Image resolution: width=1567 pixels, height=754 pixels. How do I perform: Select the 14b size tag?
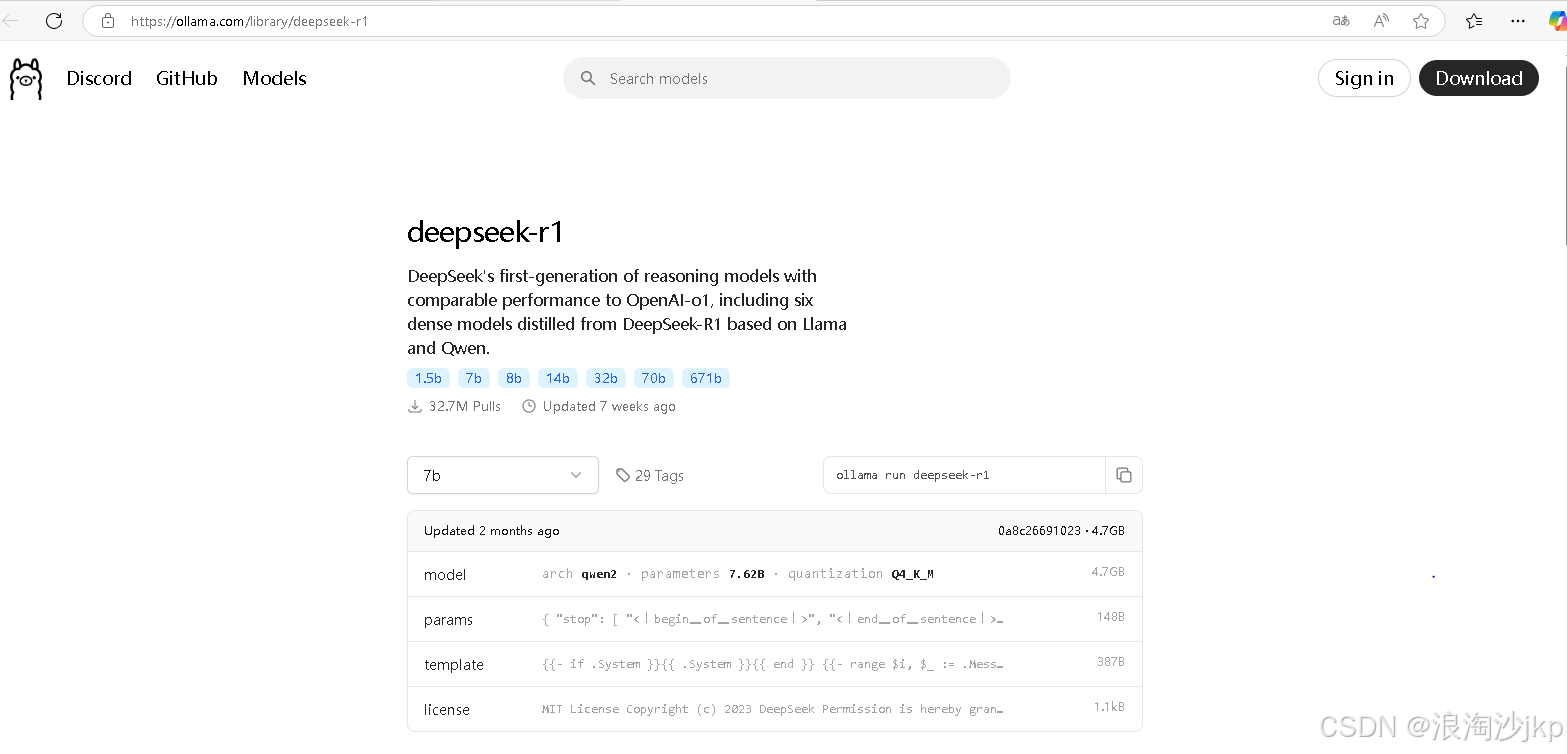tap(558, 378)
